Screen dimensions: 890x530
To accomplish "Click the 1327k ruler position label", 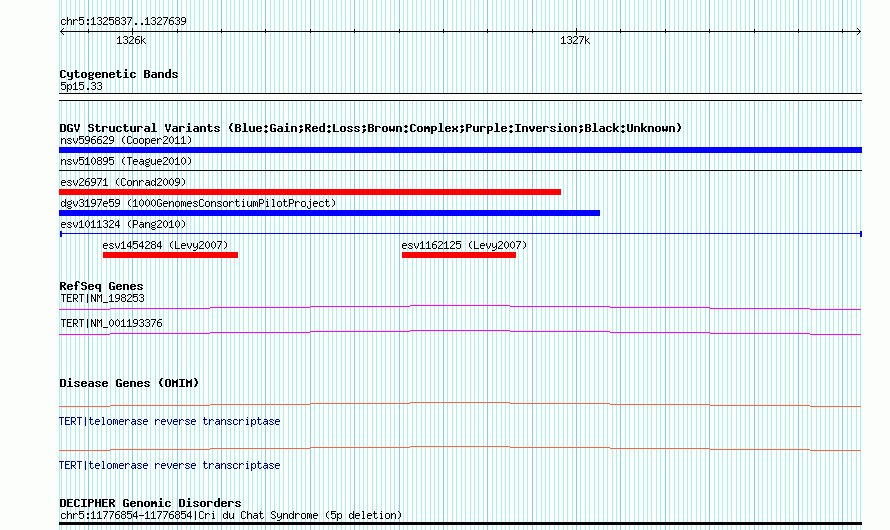I will point(575,40).
